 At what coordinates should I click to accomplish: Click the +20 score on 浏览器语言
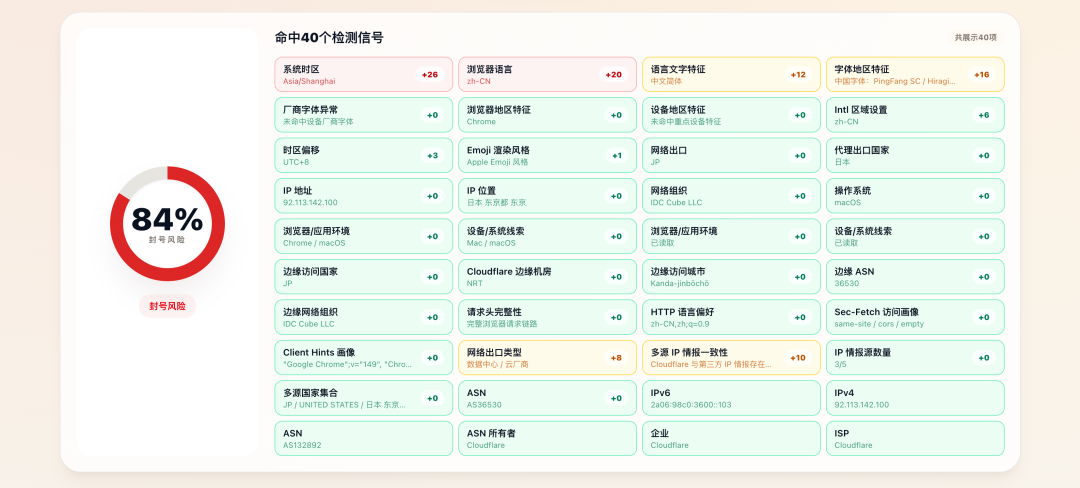(613, 74)
